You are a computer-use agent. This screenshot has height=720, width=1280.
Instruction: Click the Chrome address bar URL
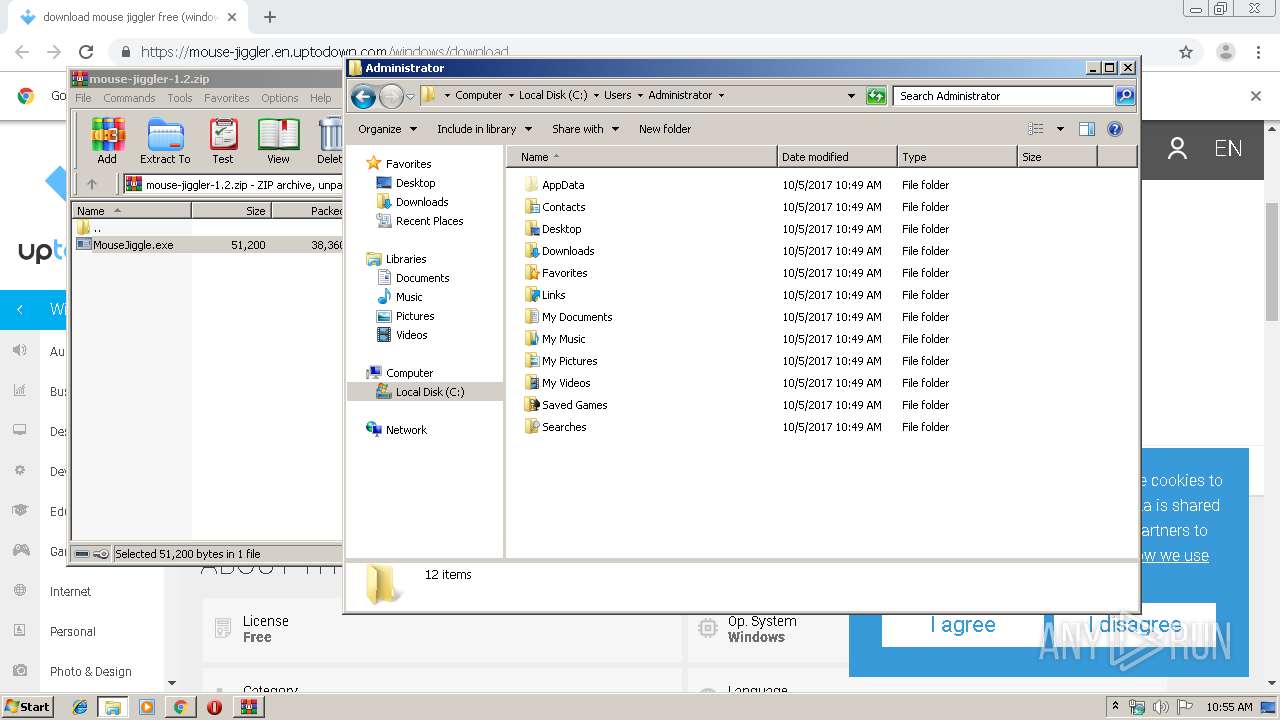(324, 52)
